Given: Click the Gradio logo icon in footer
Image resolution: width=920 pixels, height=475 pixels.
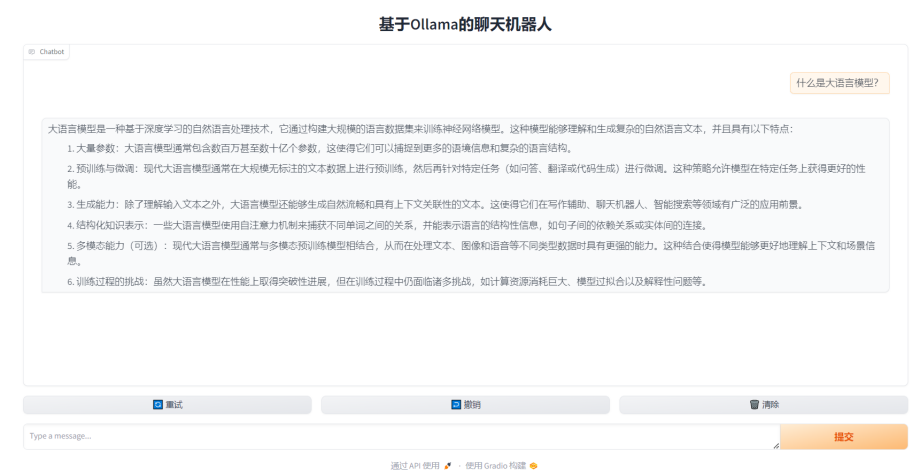Looking at the screenshot, I should click(x=533, y=466).
